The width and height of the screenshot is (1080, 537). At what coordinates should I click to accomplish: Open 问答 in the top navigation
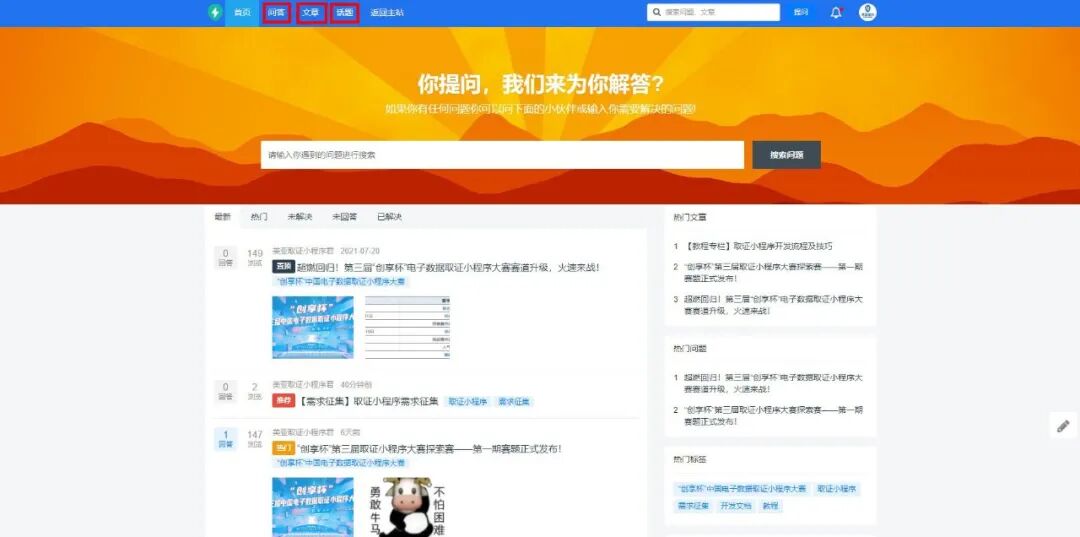(x=276, y=12)
